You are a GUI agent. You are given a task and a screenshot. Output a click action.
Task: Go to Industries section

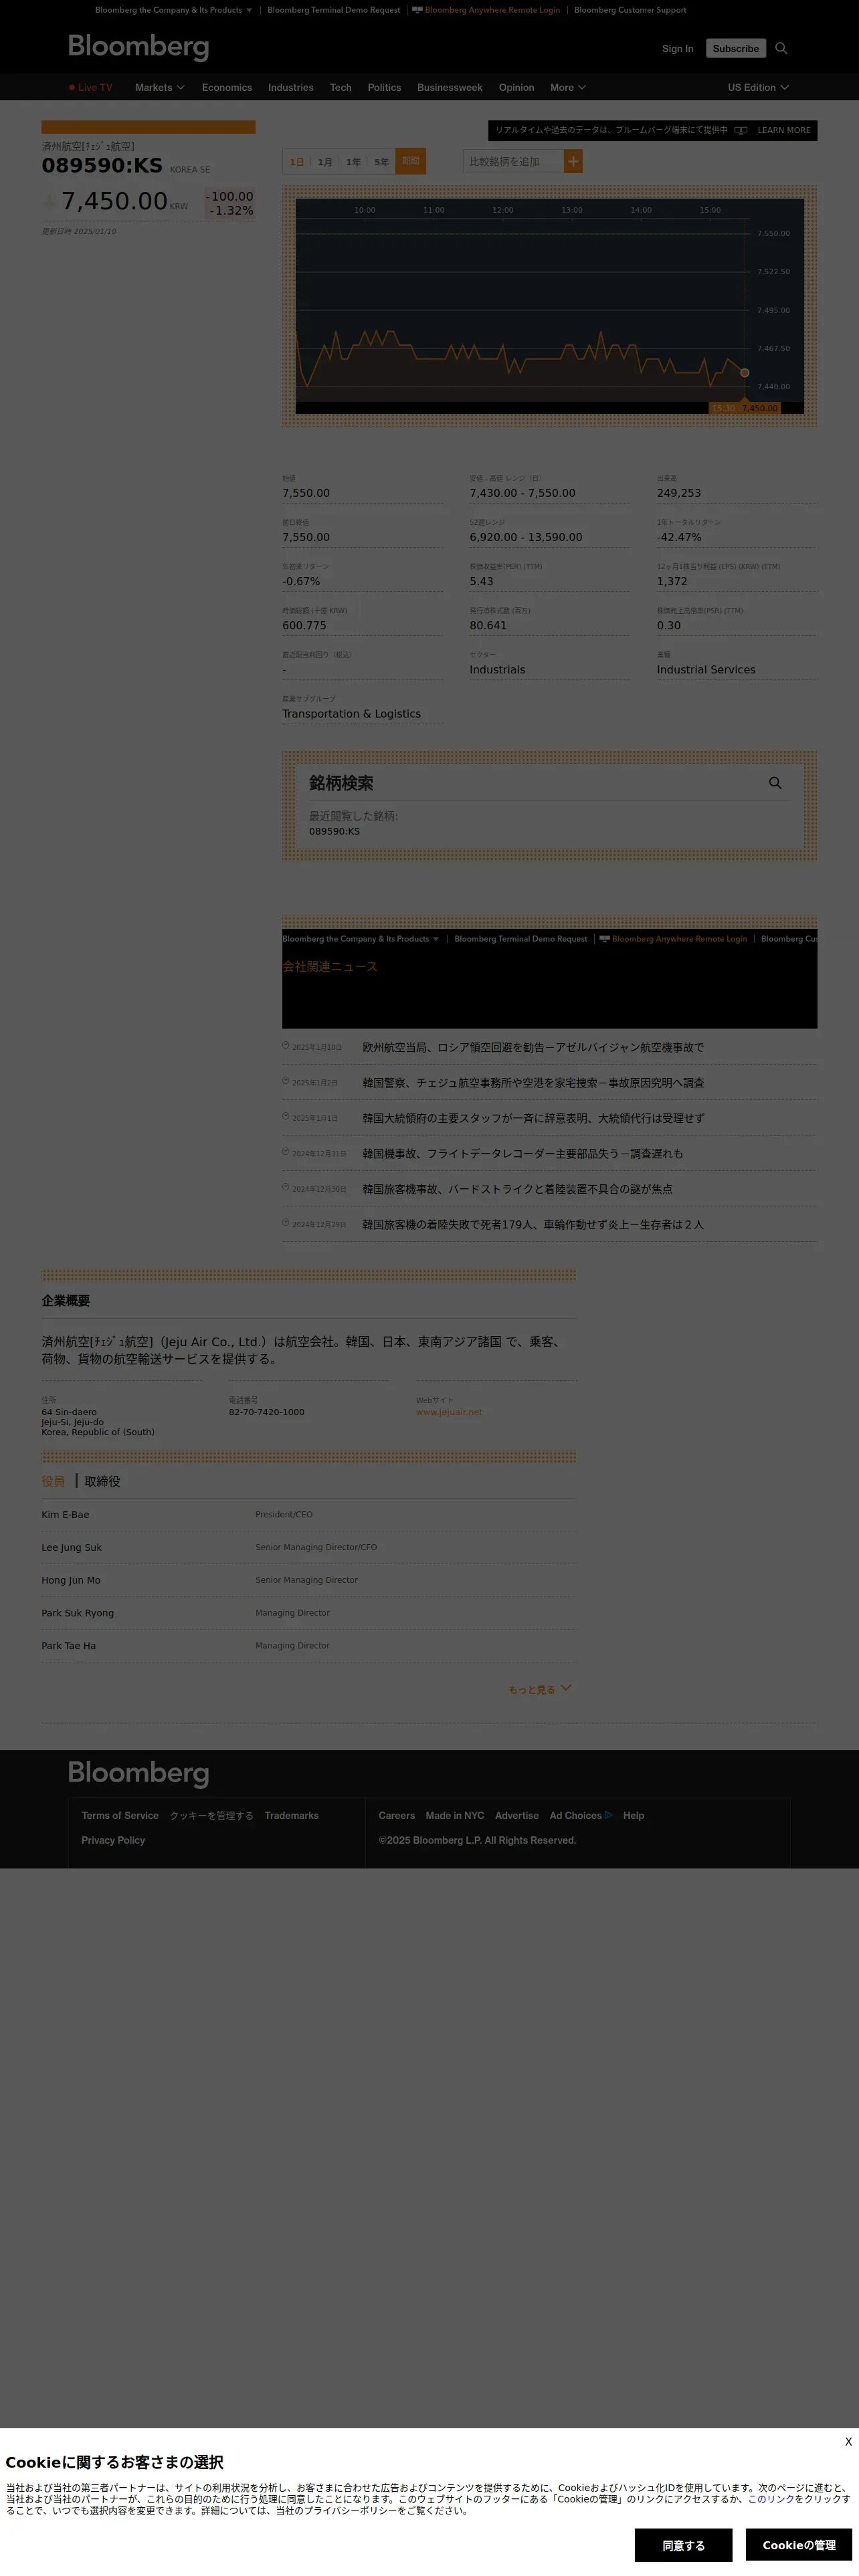(x=291, y=87)
